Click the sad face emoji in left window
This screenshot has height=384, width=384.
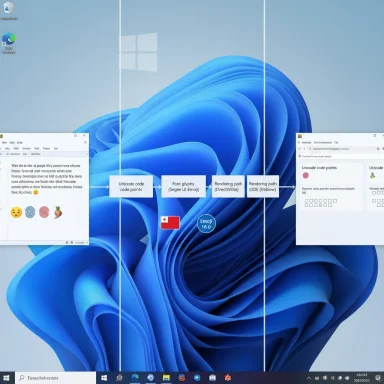[16, 212]
